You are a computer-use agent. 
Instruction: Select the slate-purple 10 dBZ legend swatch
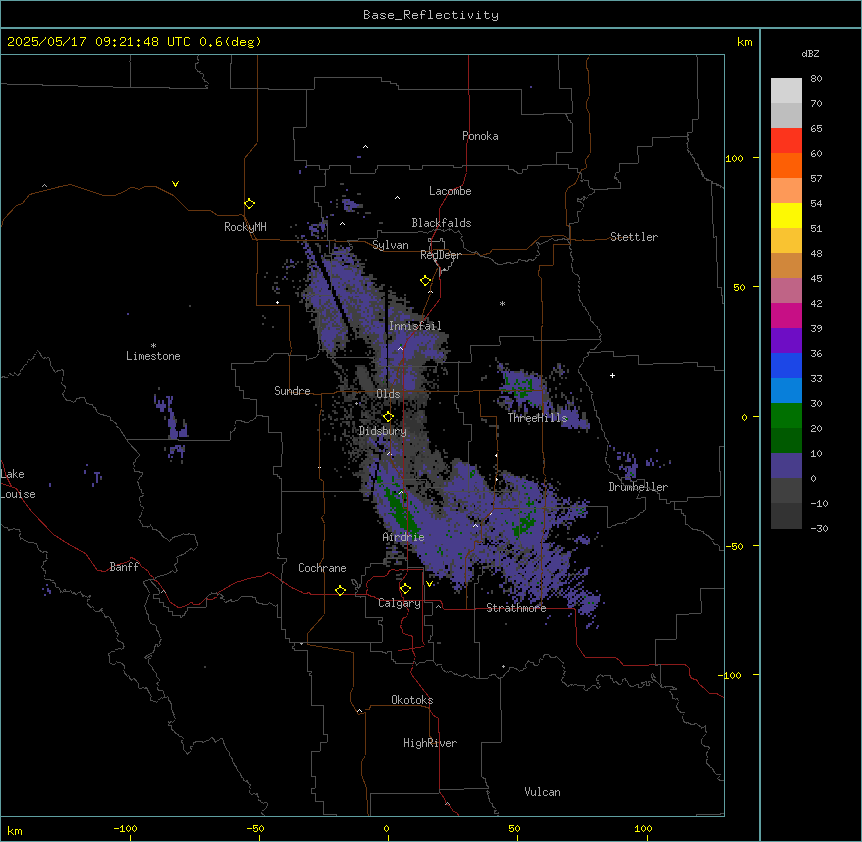(786, 466)
